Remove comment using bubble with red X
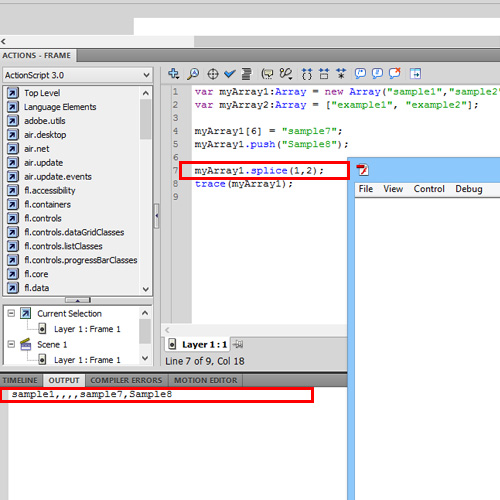The height and width of the screenshot is (500, 500). point(395,73)
